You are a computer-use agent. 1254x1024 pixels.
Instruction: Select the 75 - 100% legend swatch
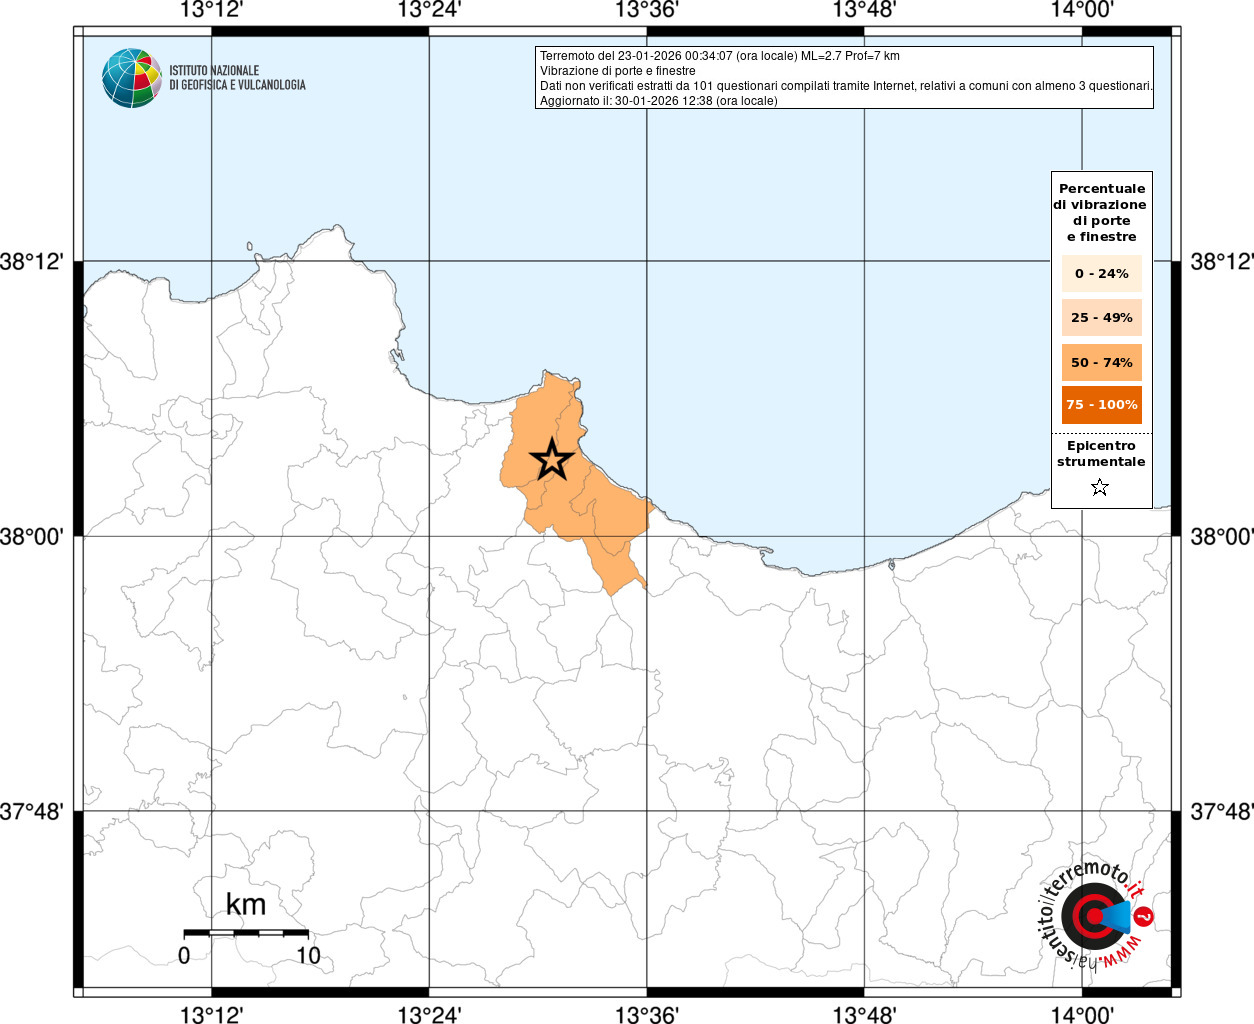tap(1102, 404)
